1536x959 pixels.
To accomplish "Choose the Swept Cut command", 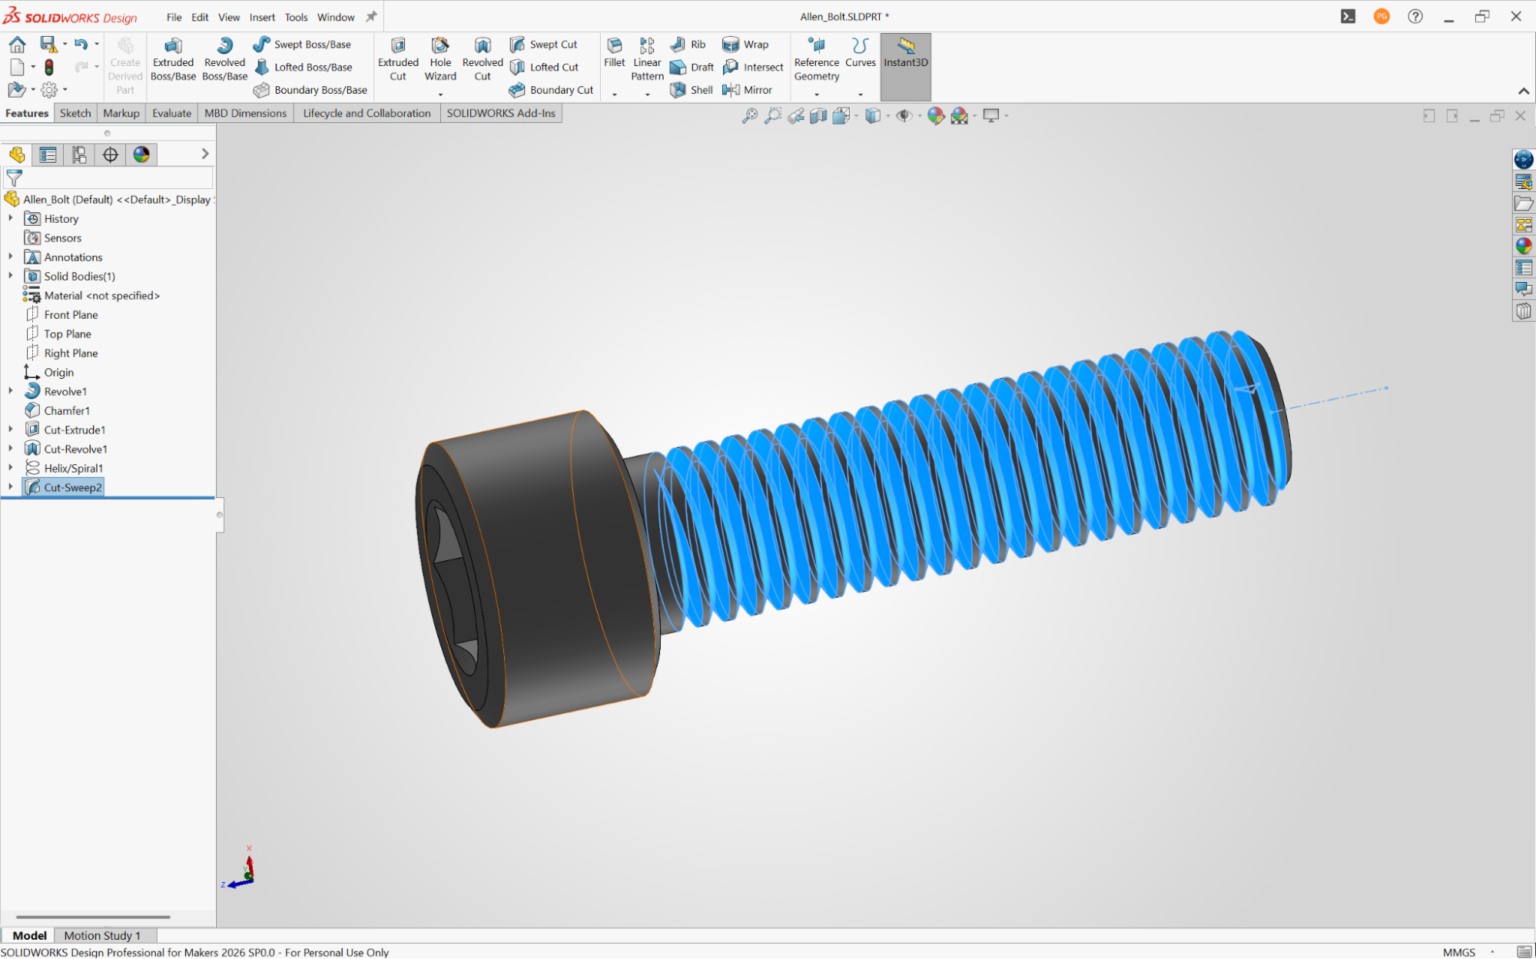I will click(x=543, y=44).
